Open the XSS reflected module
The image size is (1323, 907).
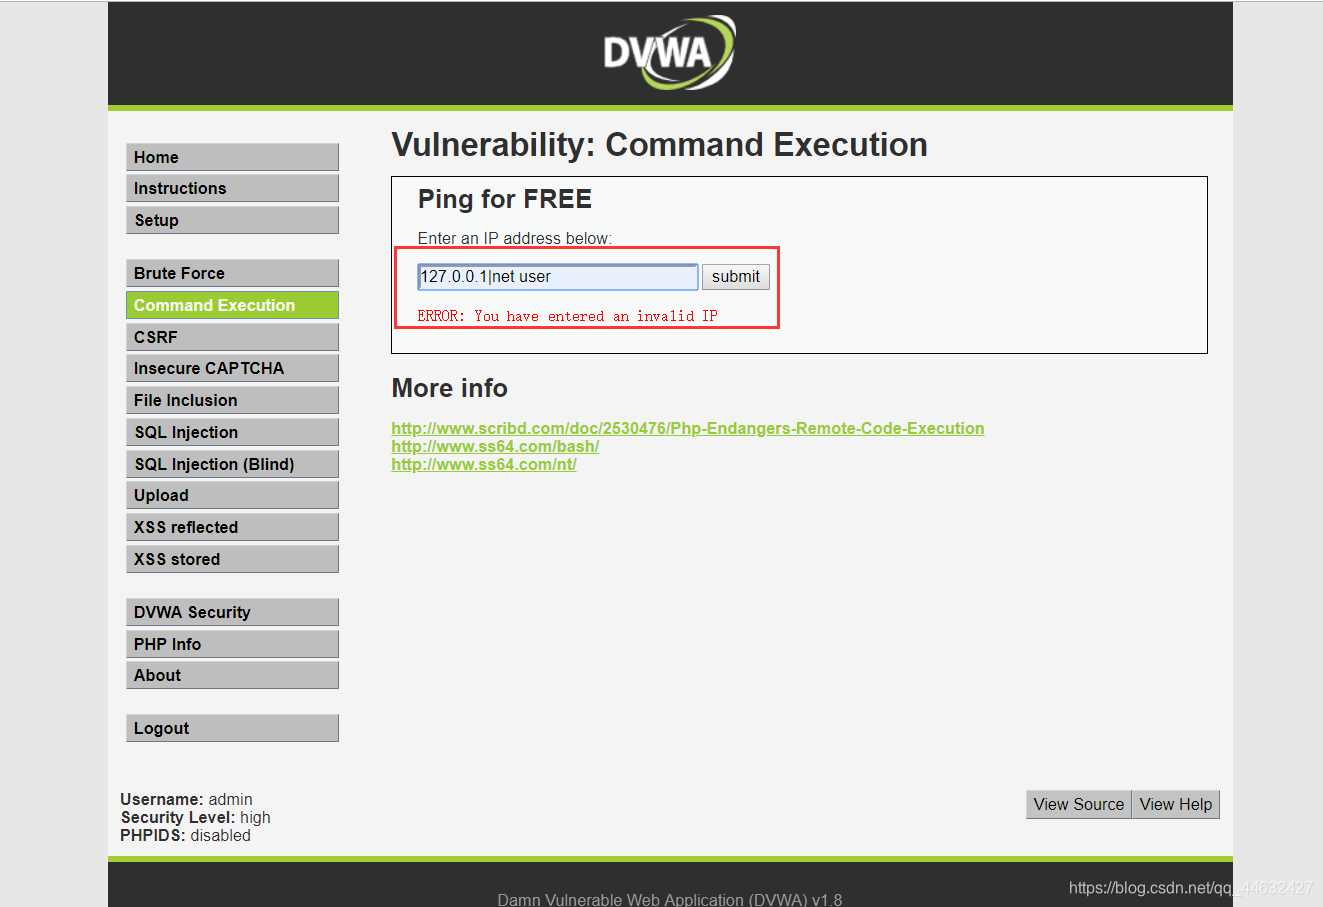(232, 527)
